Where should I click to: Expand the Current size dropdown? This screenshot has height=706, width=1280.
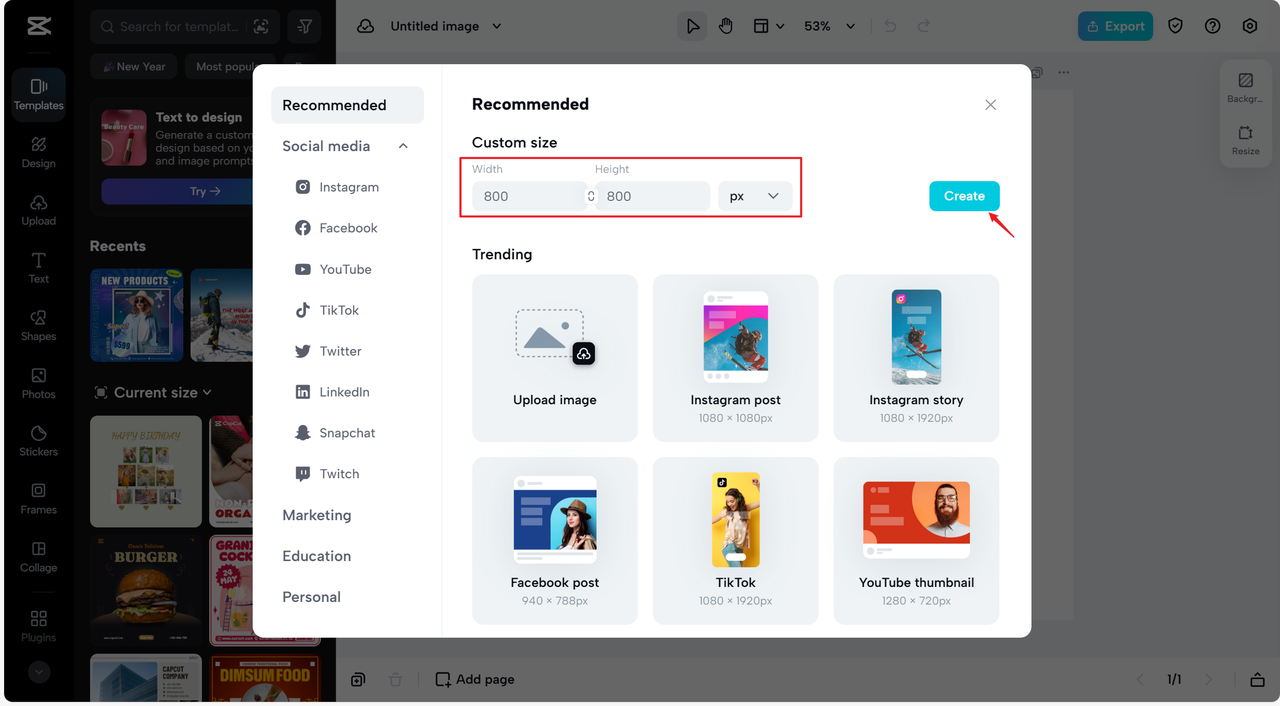coord(153,393)
